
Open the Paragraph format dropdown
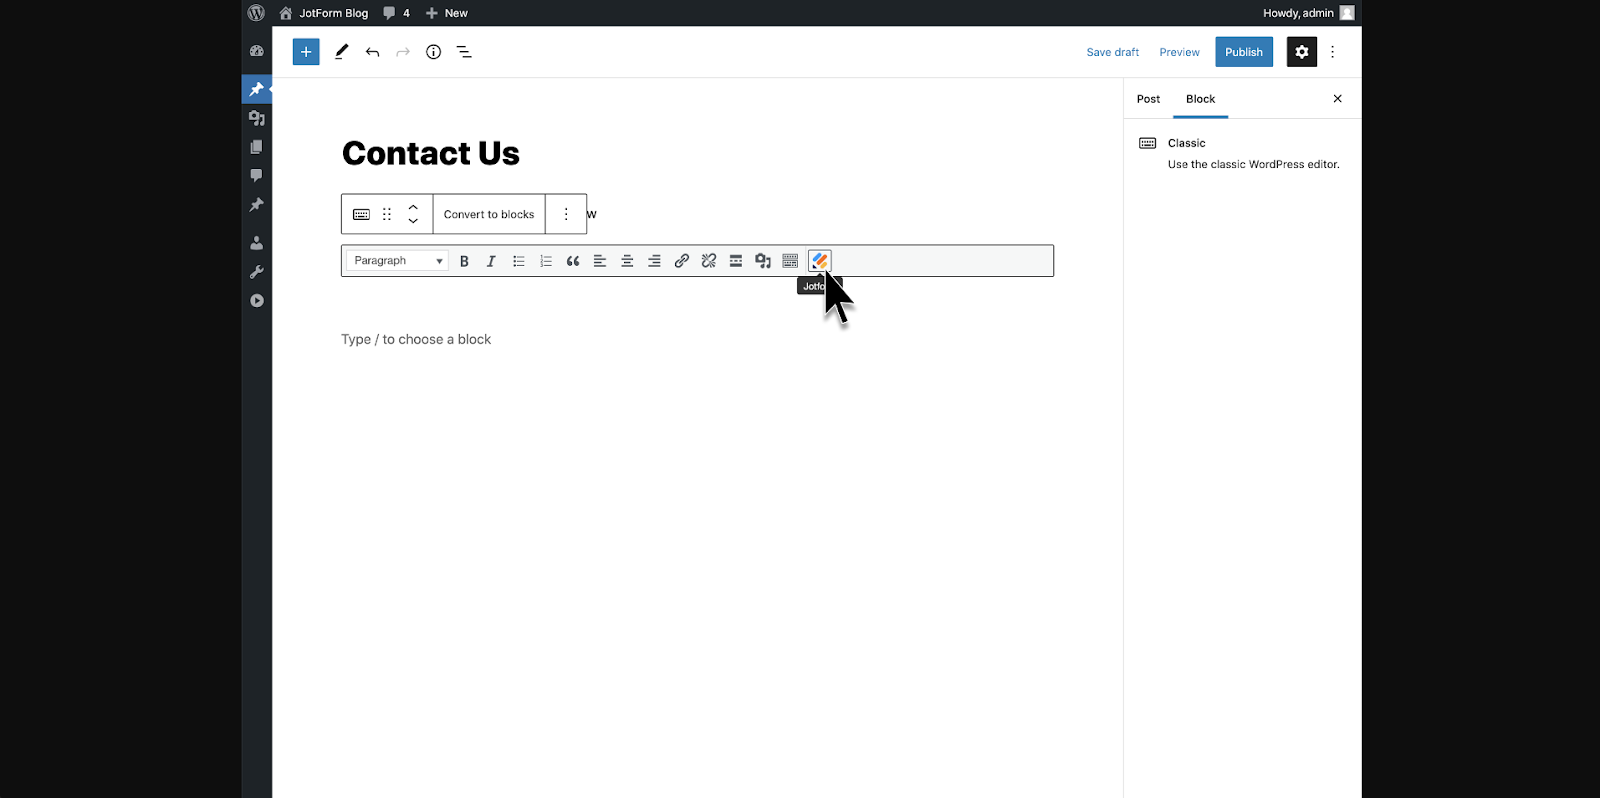point(397,261)
